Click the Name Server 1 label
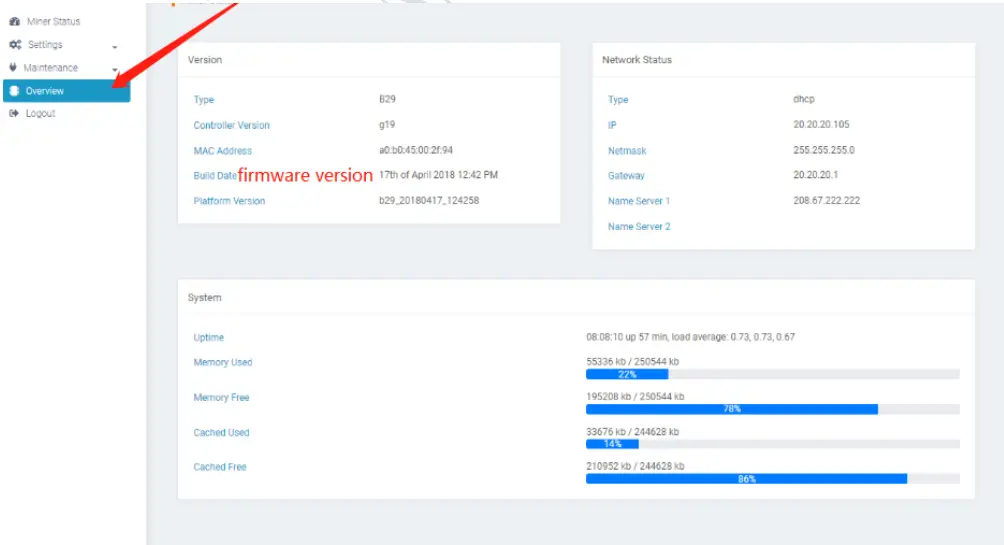This screenshot has width=1004, height=545. coord(638,201)
